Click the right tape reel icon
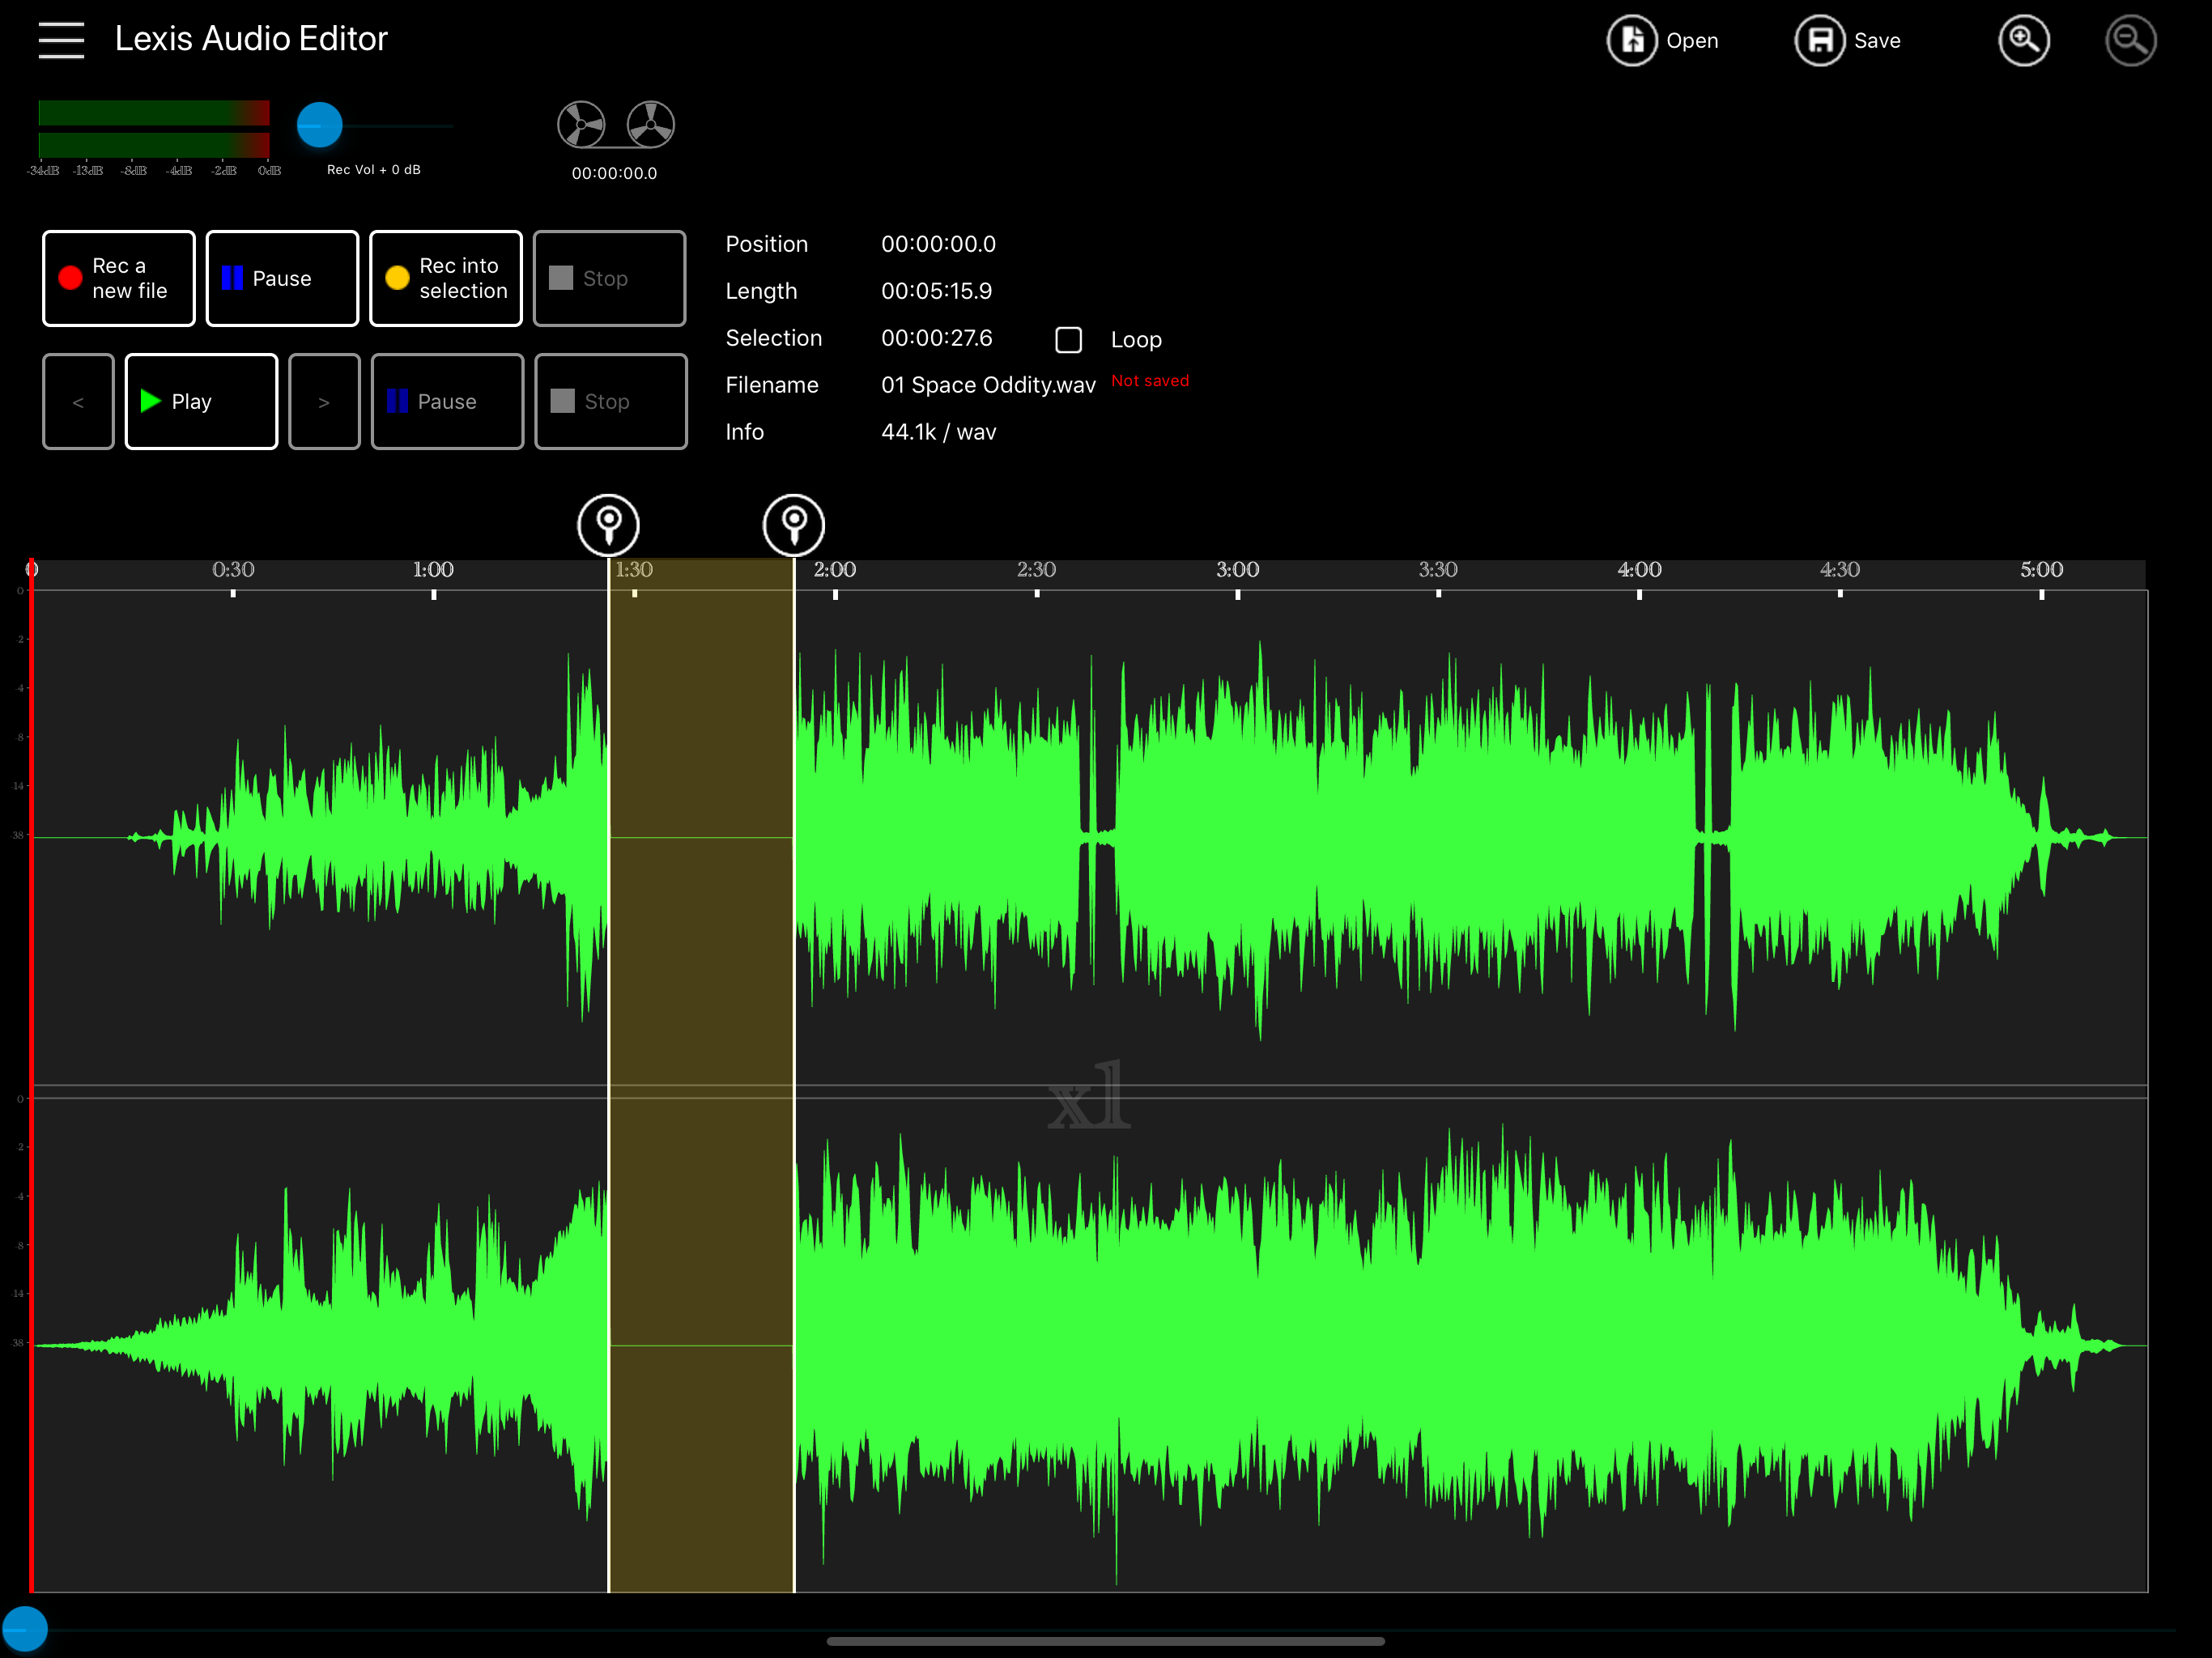2212x1658 pixels. (651, 125)
